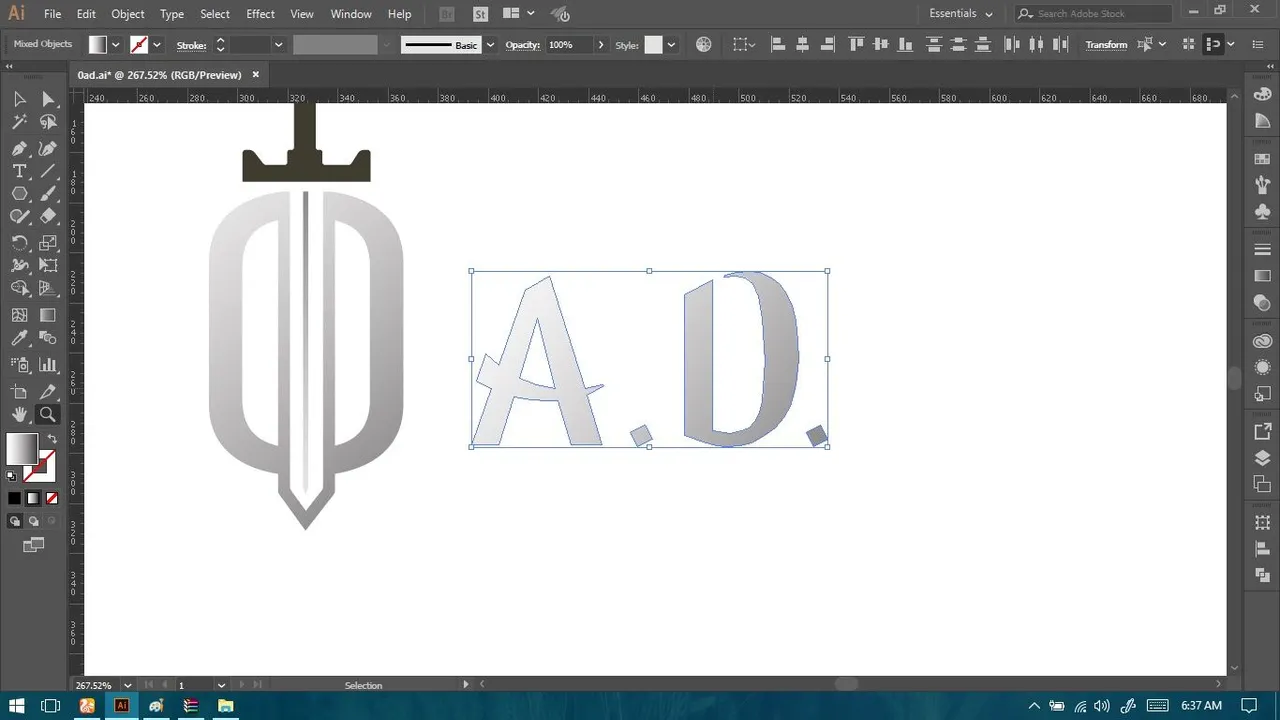
Task: Change screen mode button
Action: tap(34, 545)
